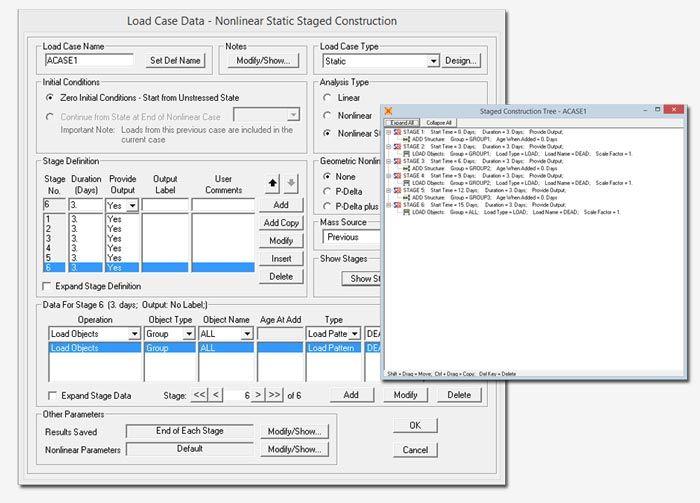Click the STAGE 4 icon in tree
The image size is (700, 503).
coord(397,176)
